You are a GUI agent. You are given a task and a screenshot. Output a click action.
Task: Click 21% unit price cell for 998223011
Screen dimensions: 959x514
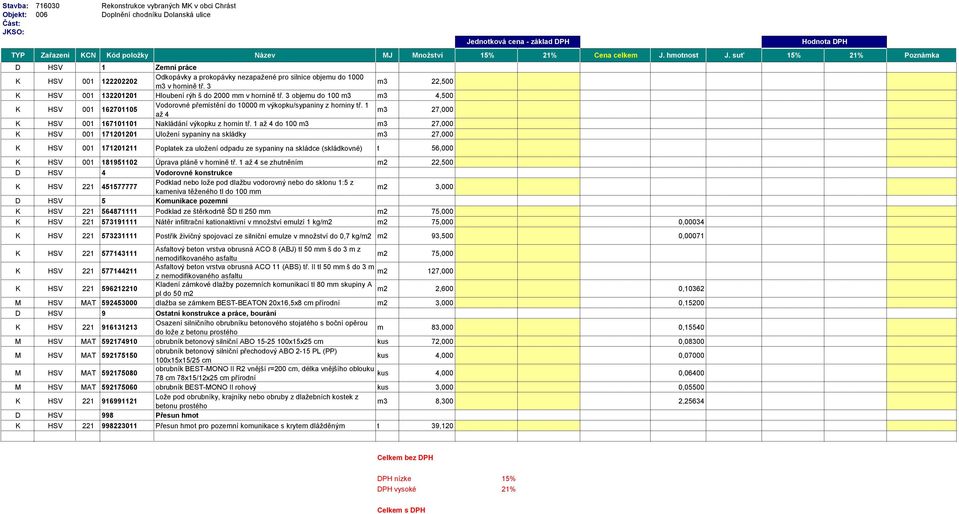pos(549,425)
